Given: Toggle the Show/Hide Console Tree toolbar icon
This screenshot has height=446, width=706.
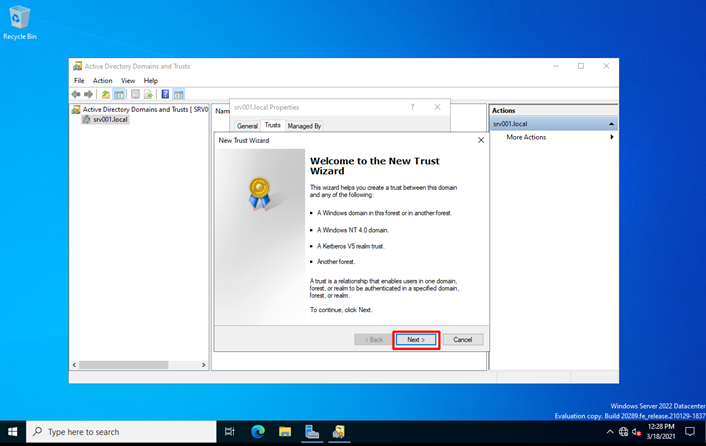Looking at the screenshot, I should [x=119, y=94].
